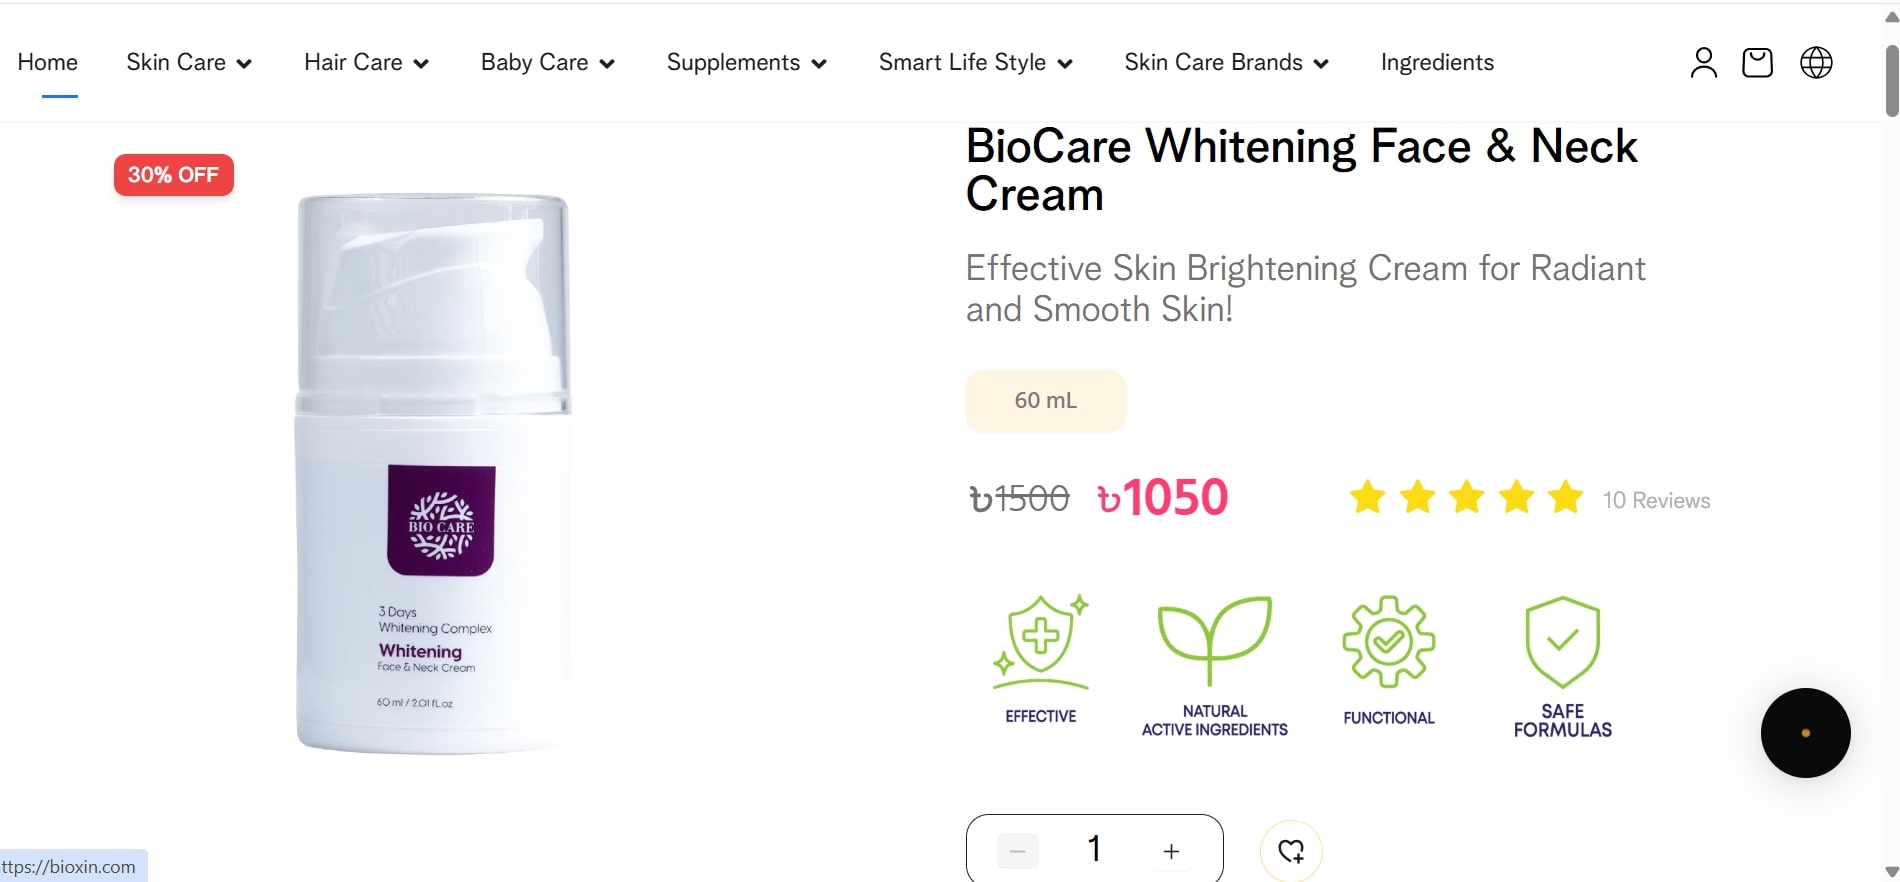The width and height of the screenshot is (1900, 882).
Task: Click the five-star rating display
Action: point(1466,497)
